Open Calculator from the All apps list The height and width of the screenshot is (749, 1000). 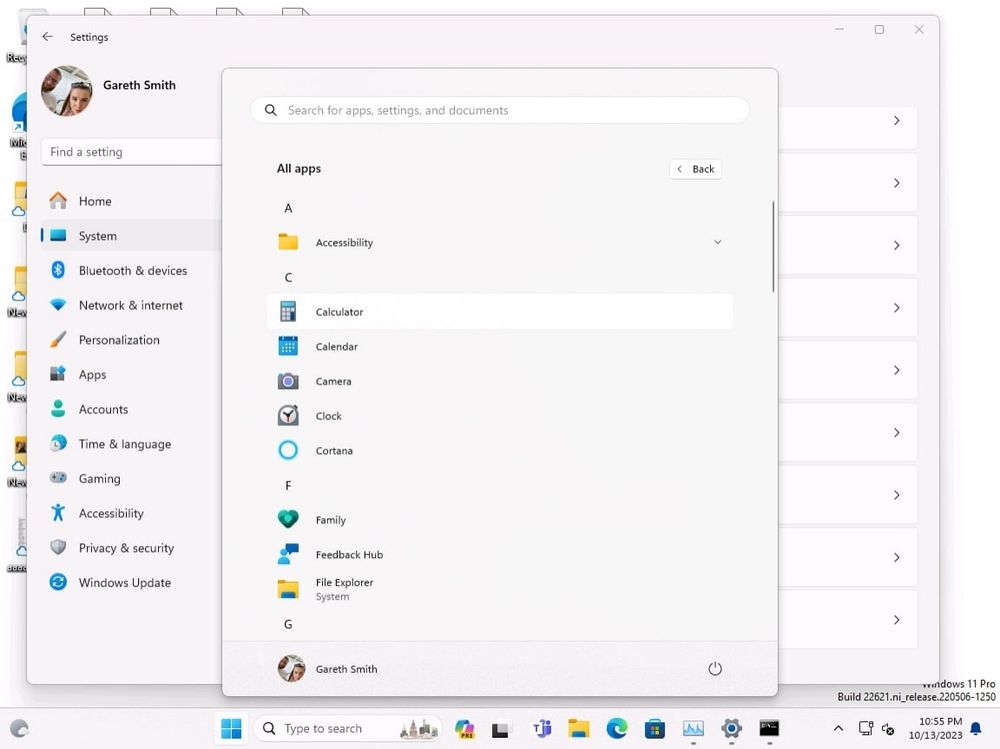pos(499,312)
